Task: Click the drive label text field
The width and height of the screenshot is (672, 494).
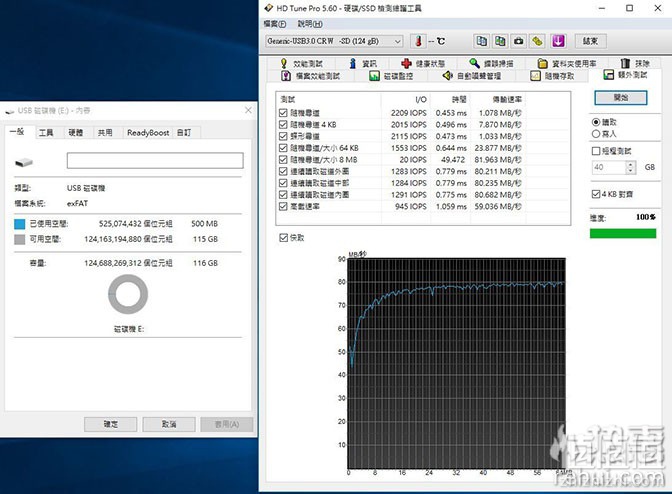Action: pyautogui.click(x=154, y=161)
